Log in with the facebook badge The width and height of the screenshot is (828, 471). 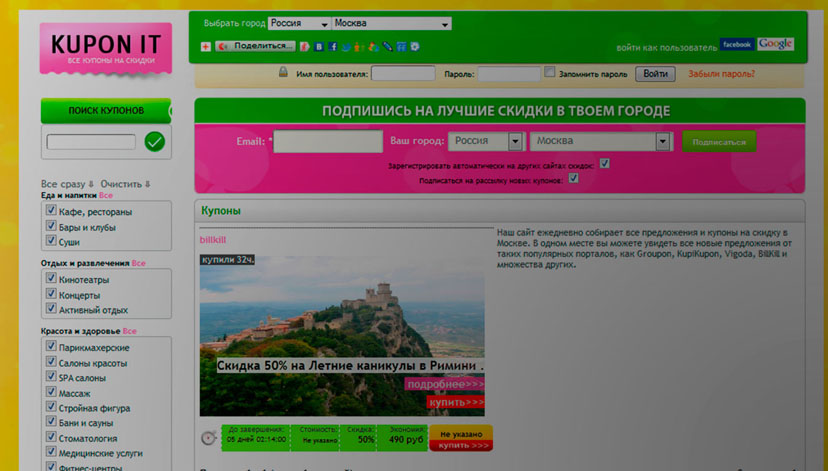[737, 44]
